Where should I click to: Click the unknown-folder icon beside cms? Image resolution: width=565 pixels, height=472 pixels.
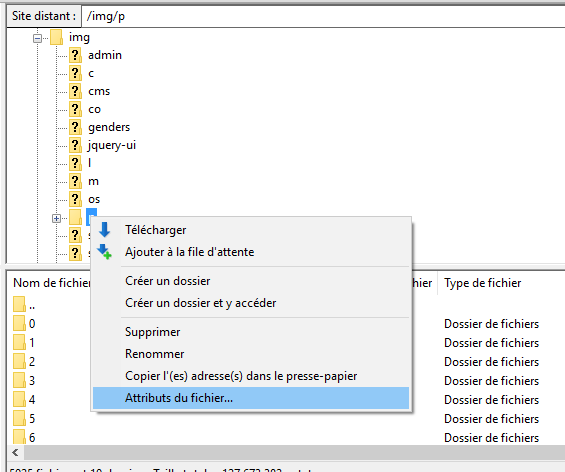click(x=75, y=91)
